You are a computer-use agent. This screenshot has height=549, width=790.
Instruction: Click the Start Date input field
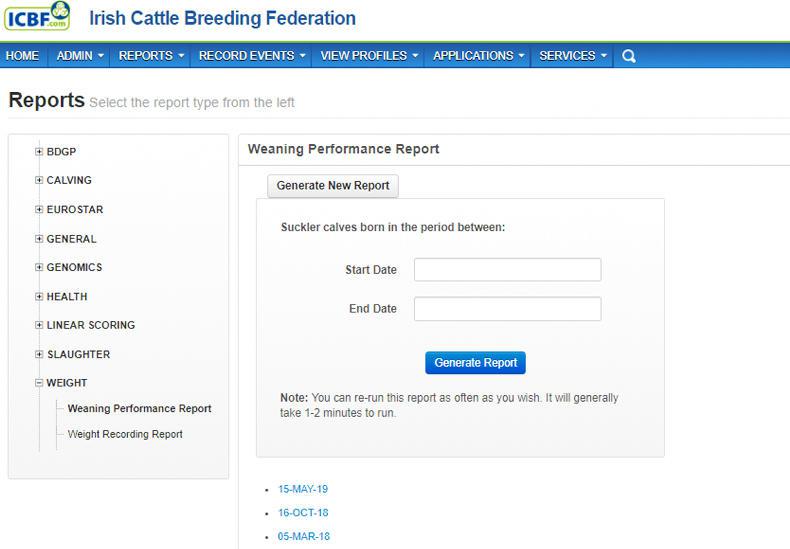coord(507,270)
